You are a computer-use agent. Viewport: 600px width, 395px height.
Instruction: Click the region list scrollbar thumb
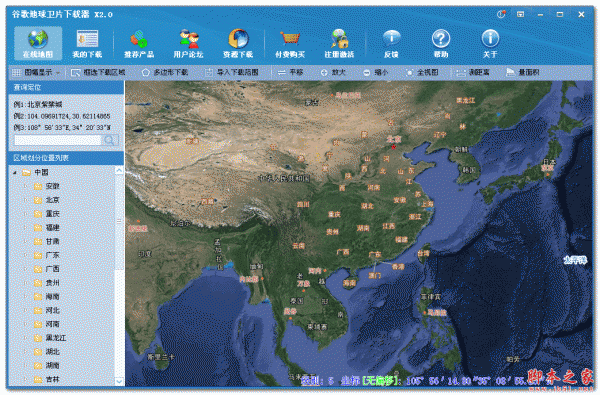(119, 221)
